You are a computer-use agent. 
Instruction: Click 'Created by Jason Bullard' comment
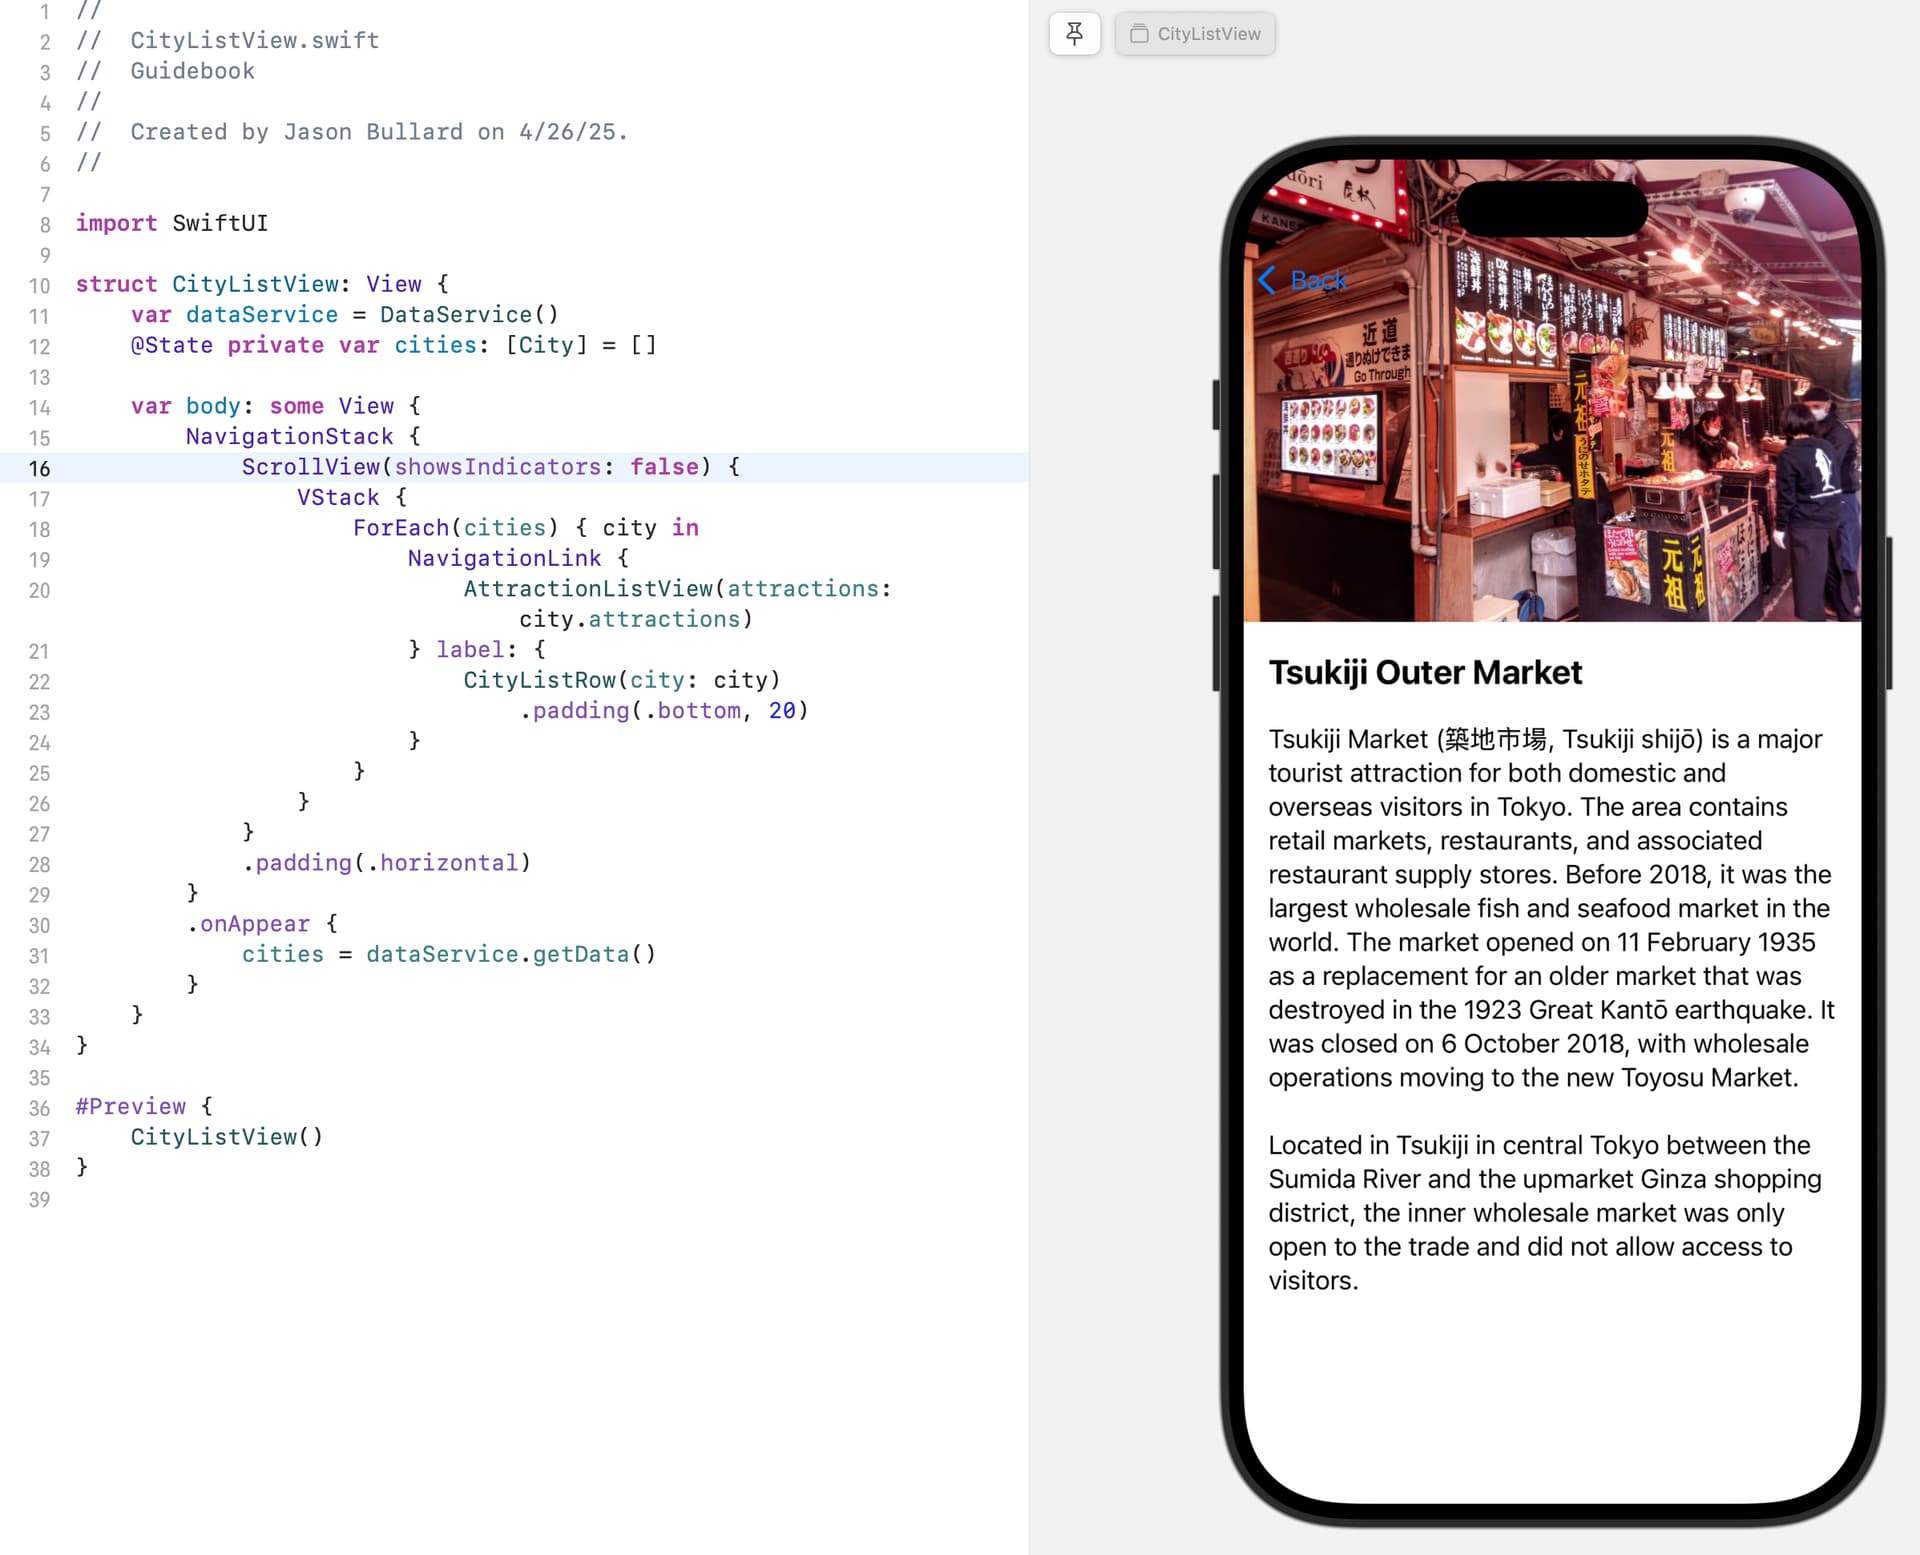(352, 132)
